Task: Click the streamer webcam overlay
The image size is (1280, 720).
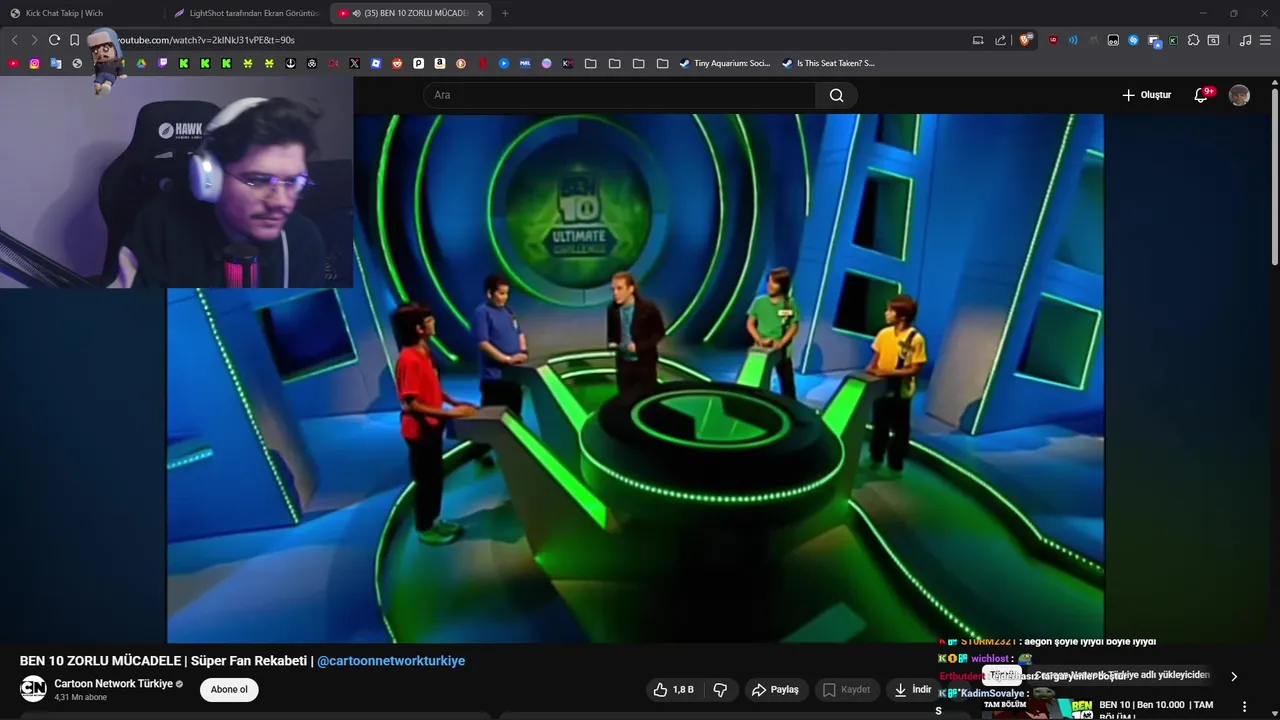Action: (176, 183)
